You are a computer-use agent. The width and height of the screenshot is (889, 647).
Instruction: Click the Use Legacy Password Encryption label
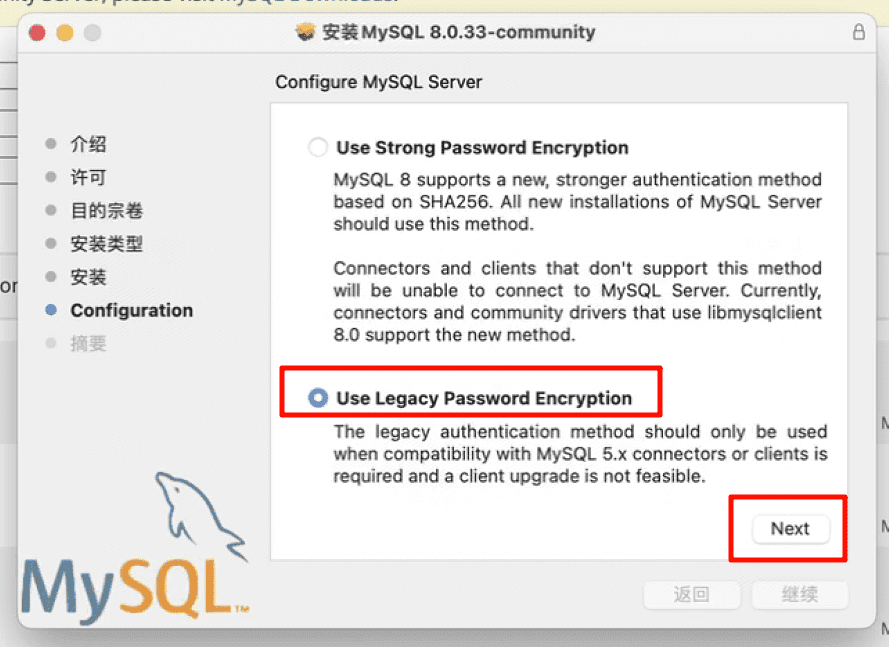(484, 398)
